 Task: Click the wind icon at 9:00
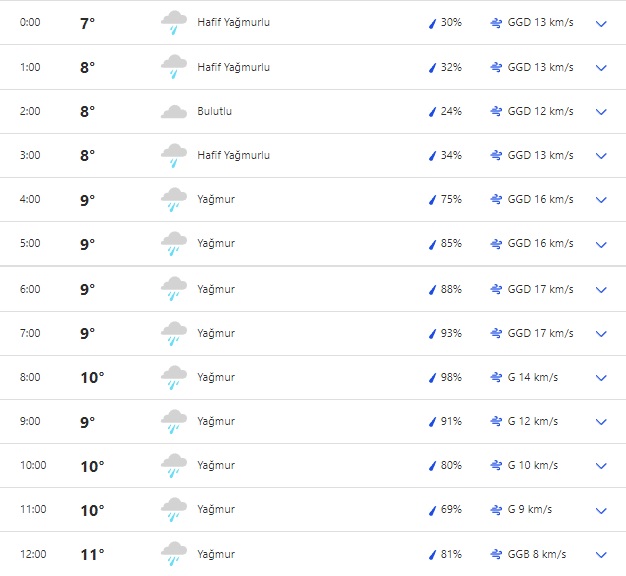pyautogui.click(x=496, y=421)
